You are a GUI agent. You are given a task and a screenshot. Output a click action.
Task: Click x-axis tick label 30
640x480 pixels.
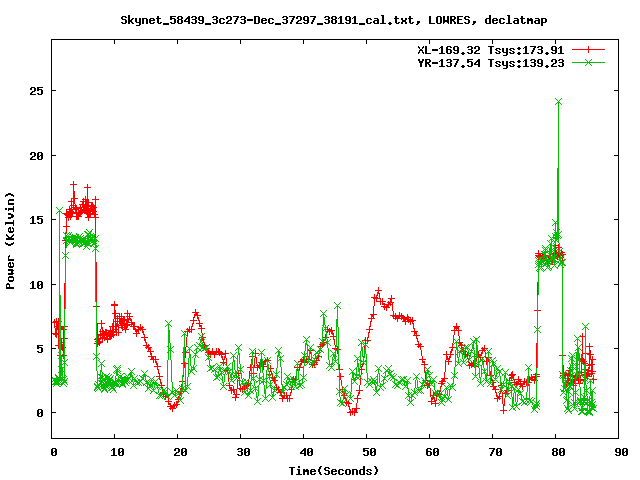pyautogui.click(x=243, y=452)
